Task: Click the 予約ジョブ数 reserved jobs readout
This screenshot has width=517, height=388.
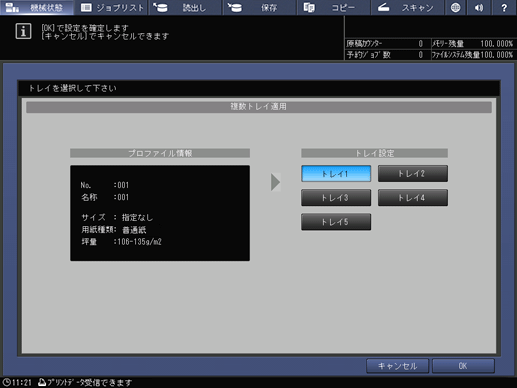Action: click(385, 55)
